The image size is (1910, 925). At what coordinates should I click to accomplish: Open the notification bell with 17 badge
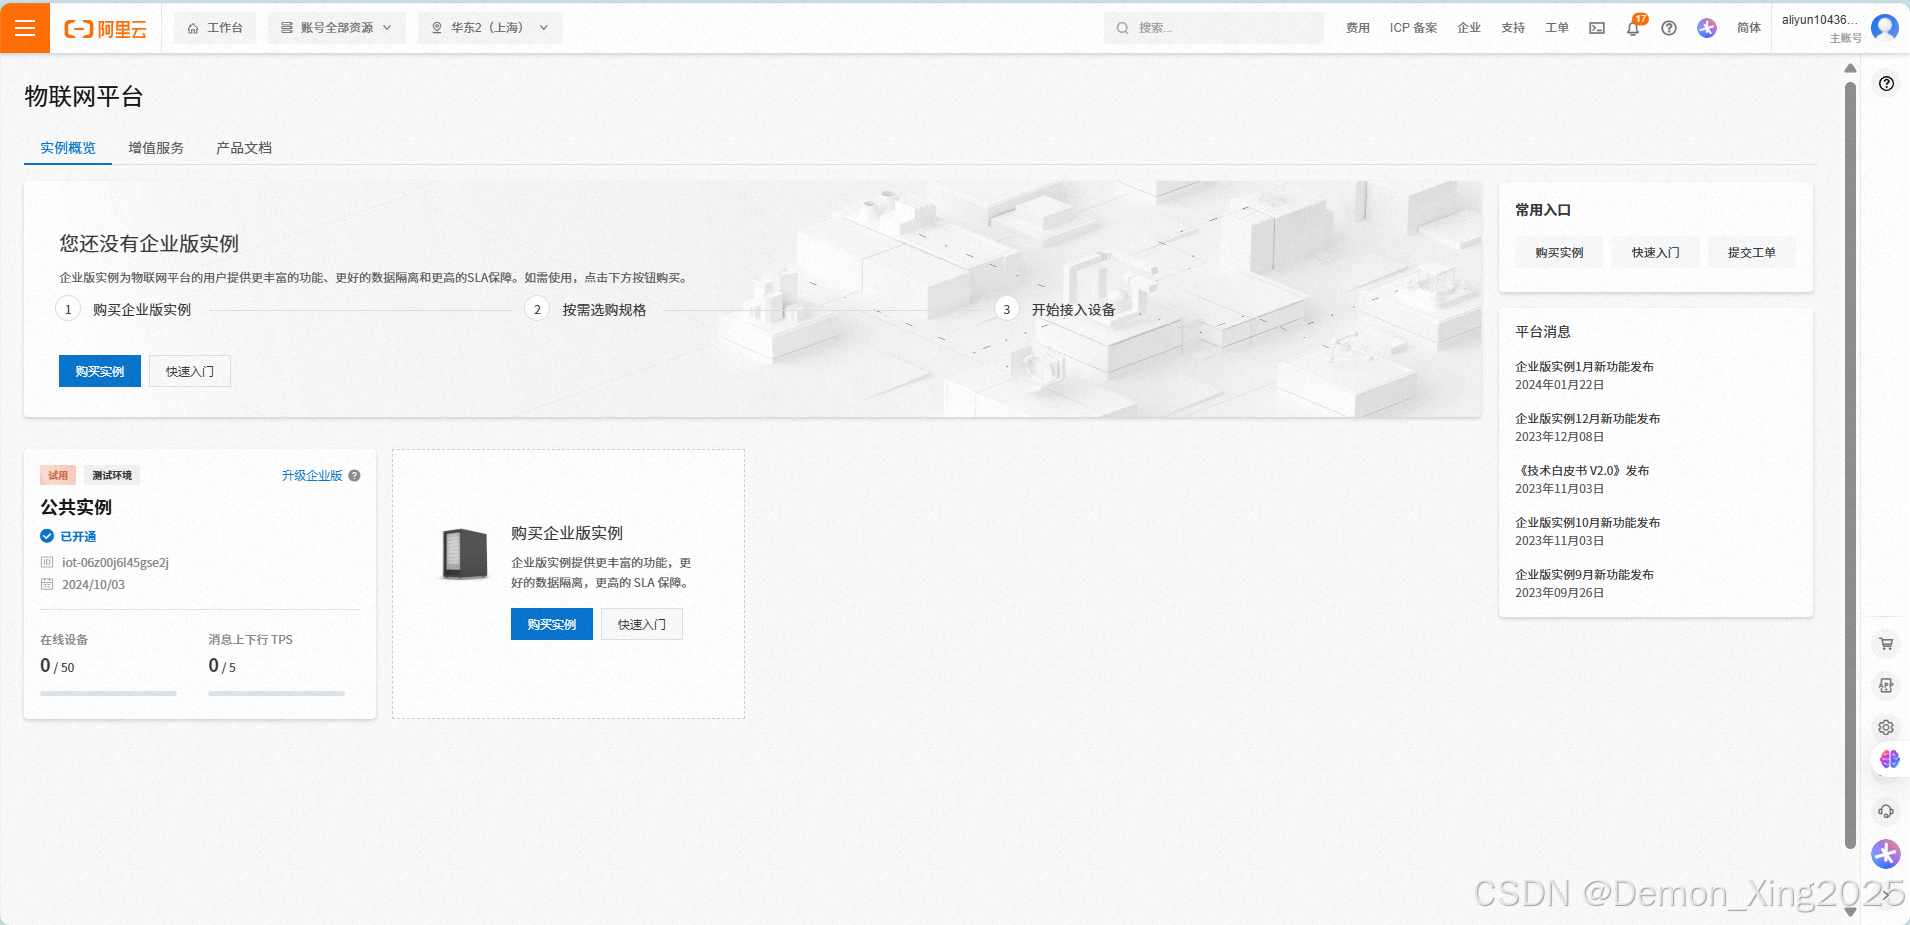tap(1633, 27)
